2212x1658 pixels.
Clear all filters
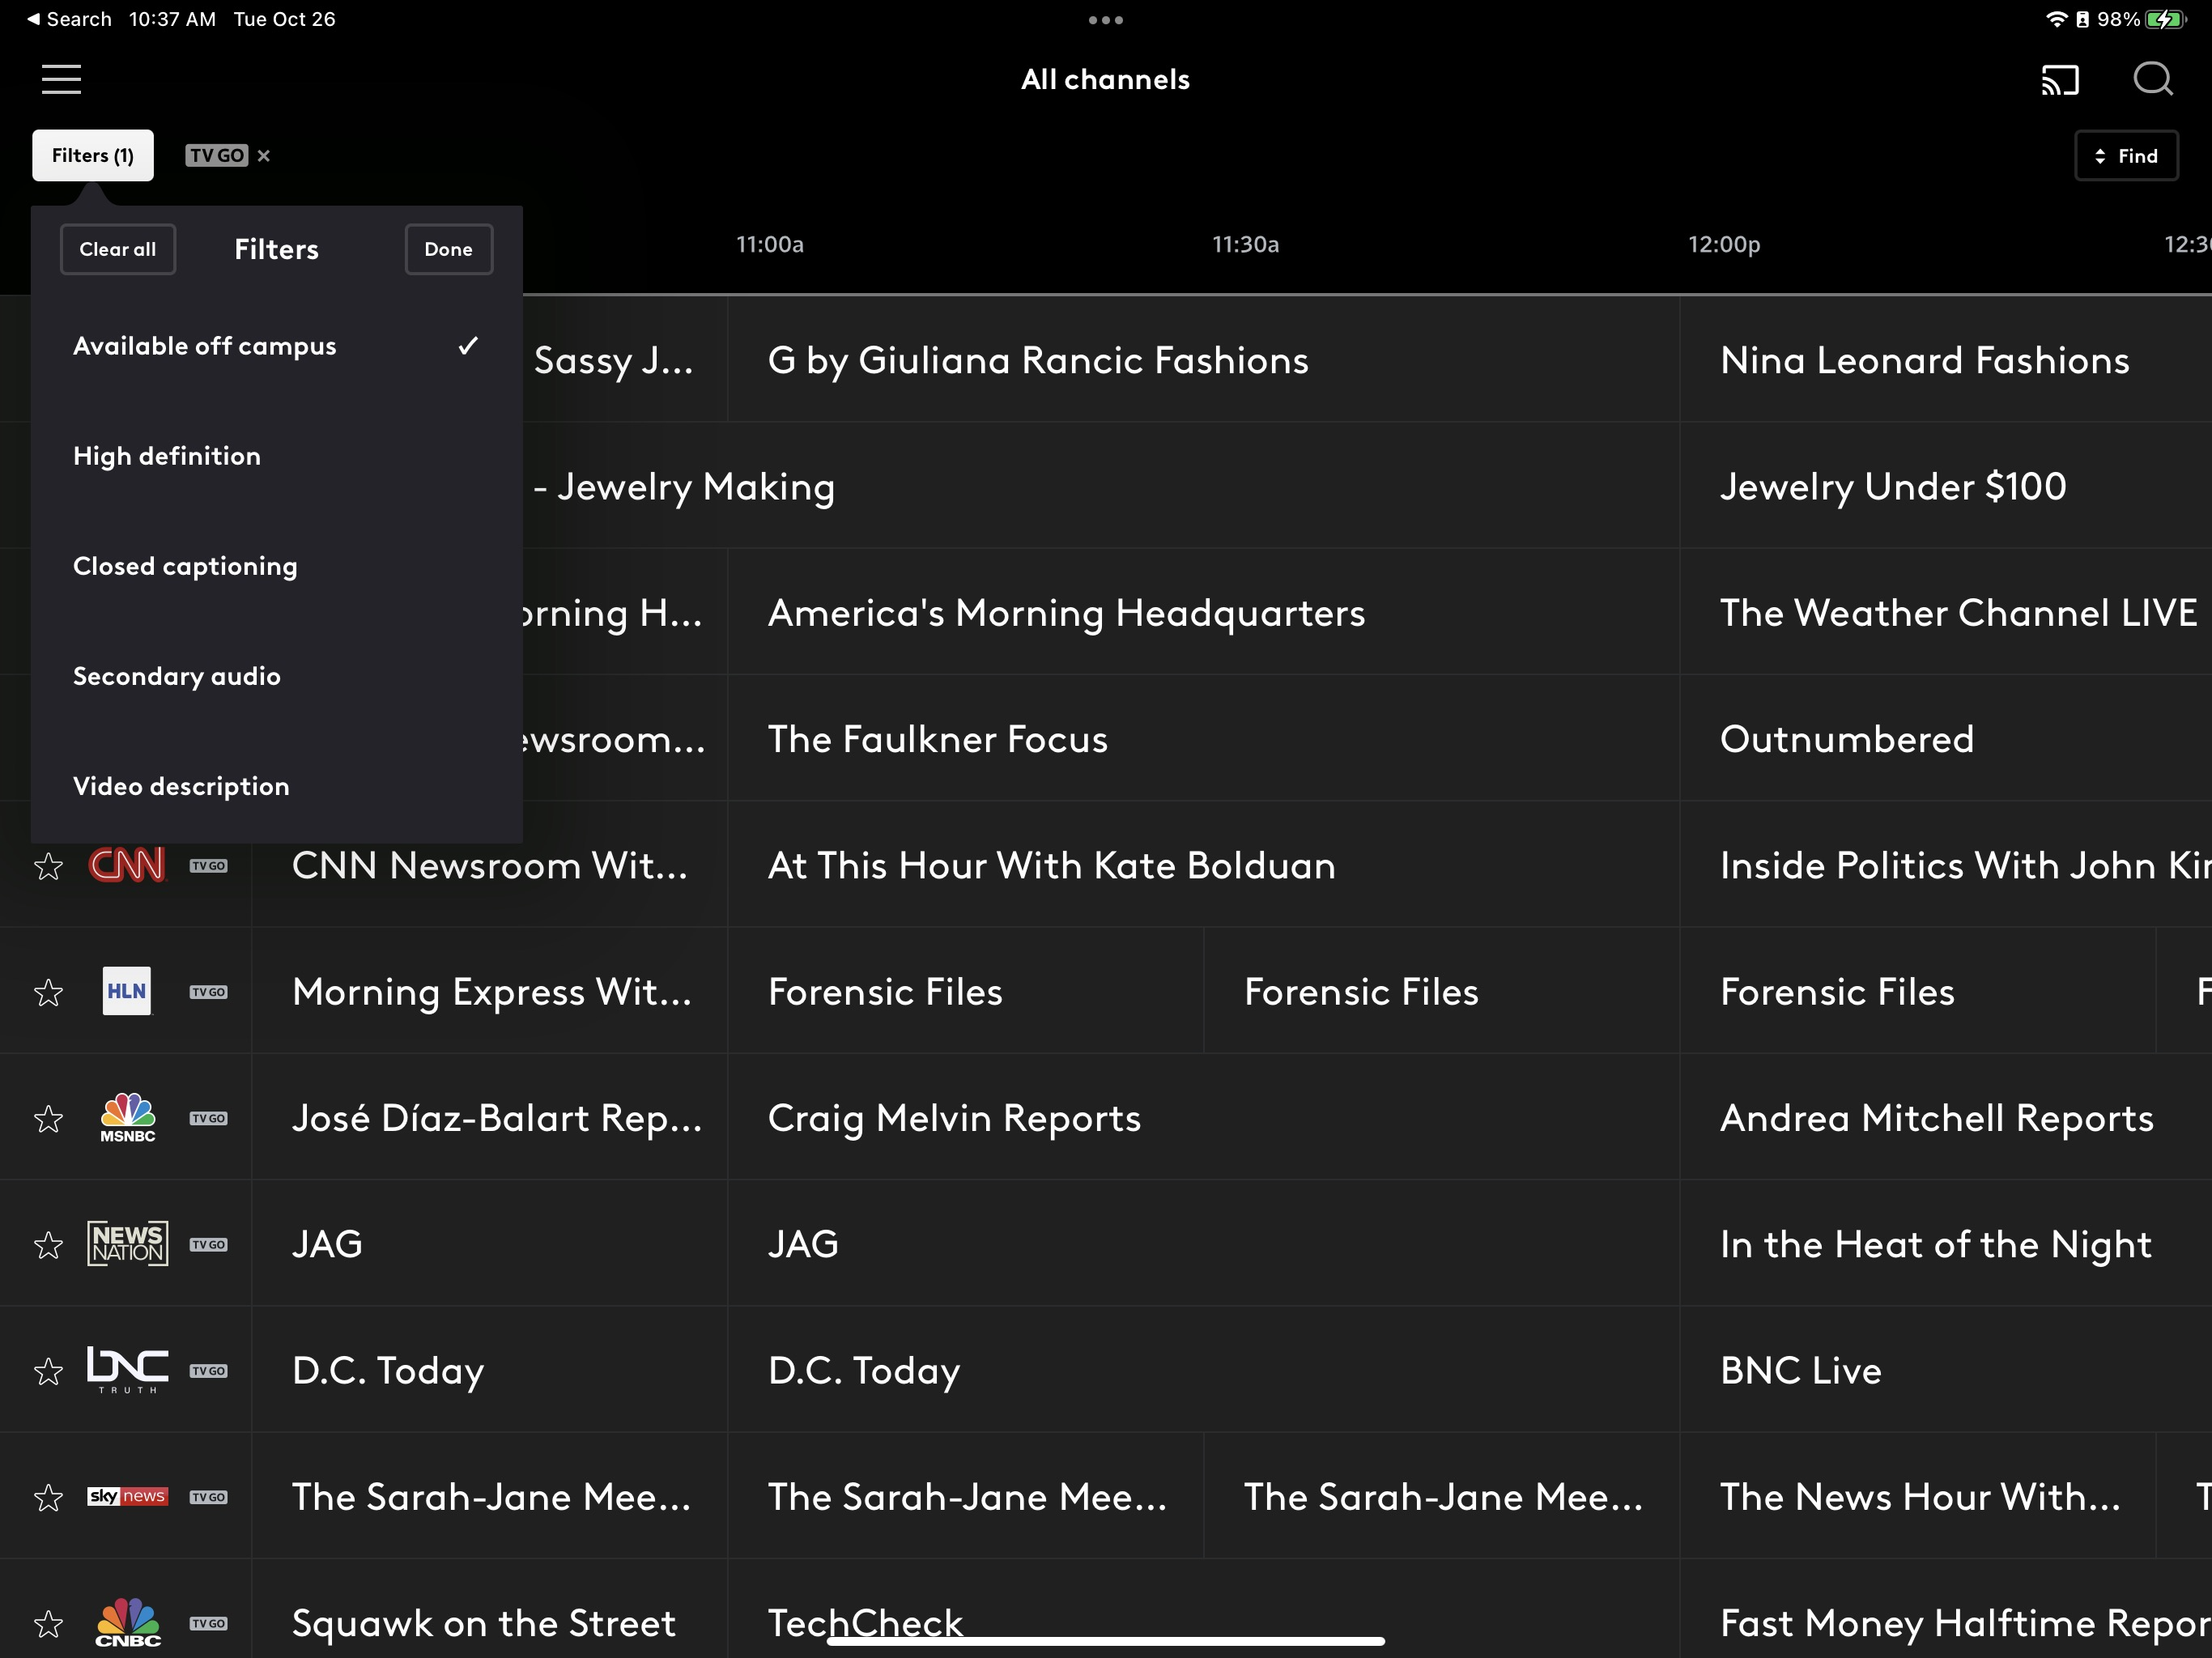118,249
